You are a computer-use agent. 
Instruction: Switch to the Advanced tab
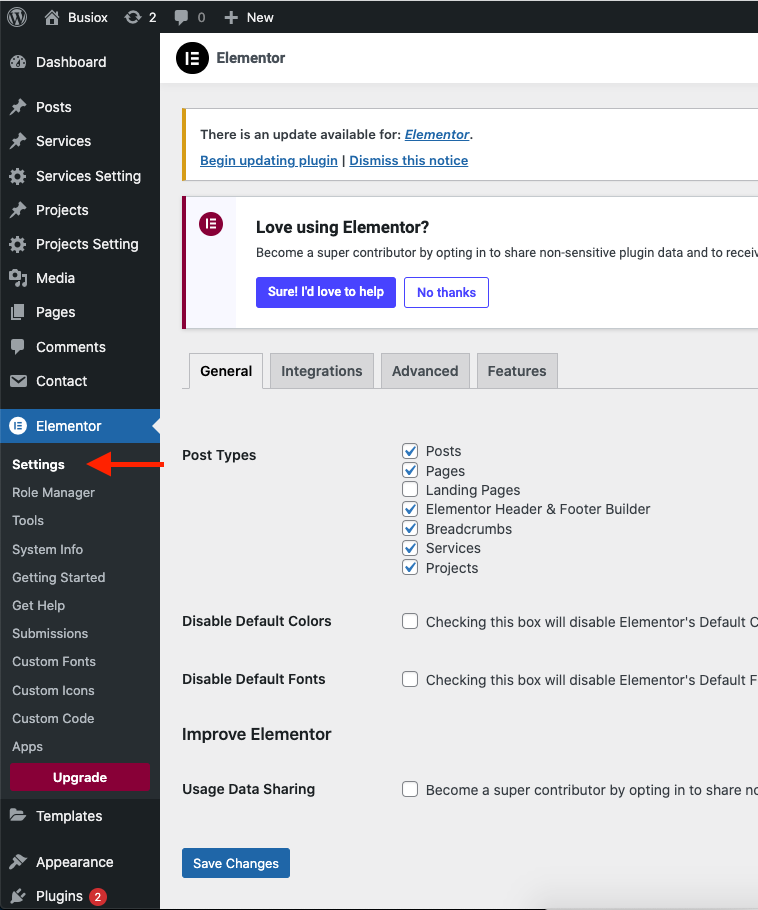click(424, 371)
